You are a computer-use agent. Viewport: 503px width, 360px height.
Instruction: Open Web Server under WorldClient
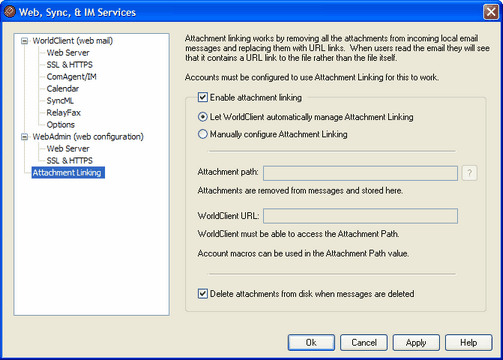pos(68,53)
